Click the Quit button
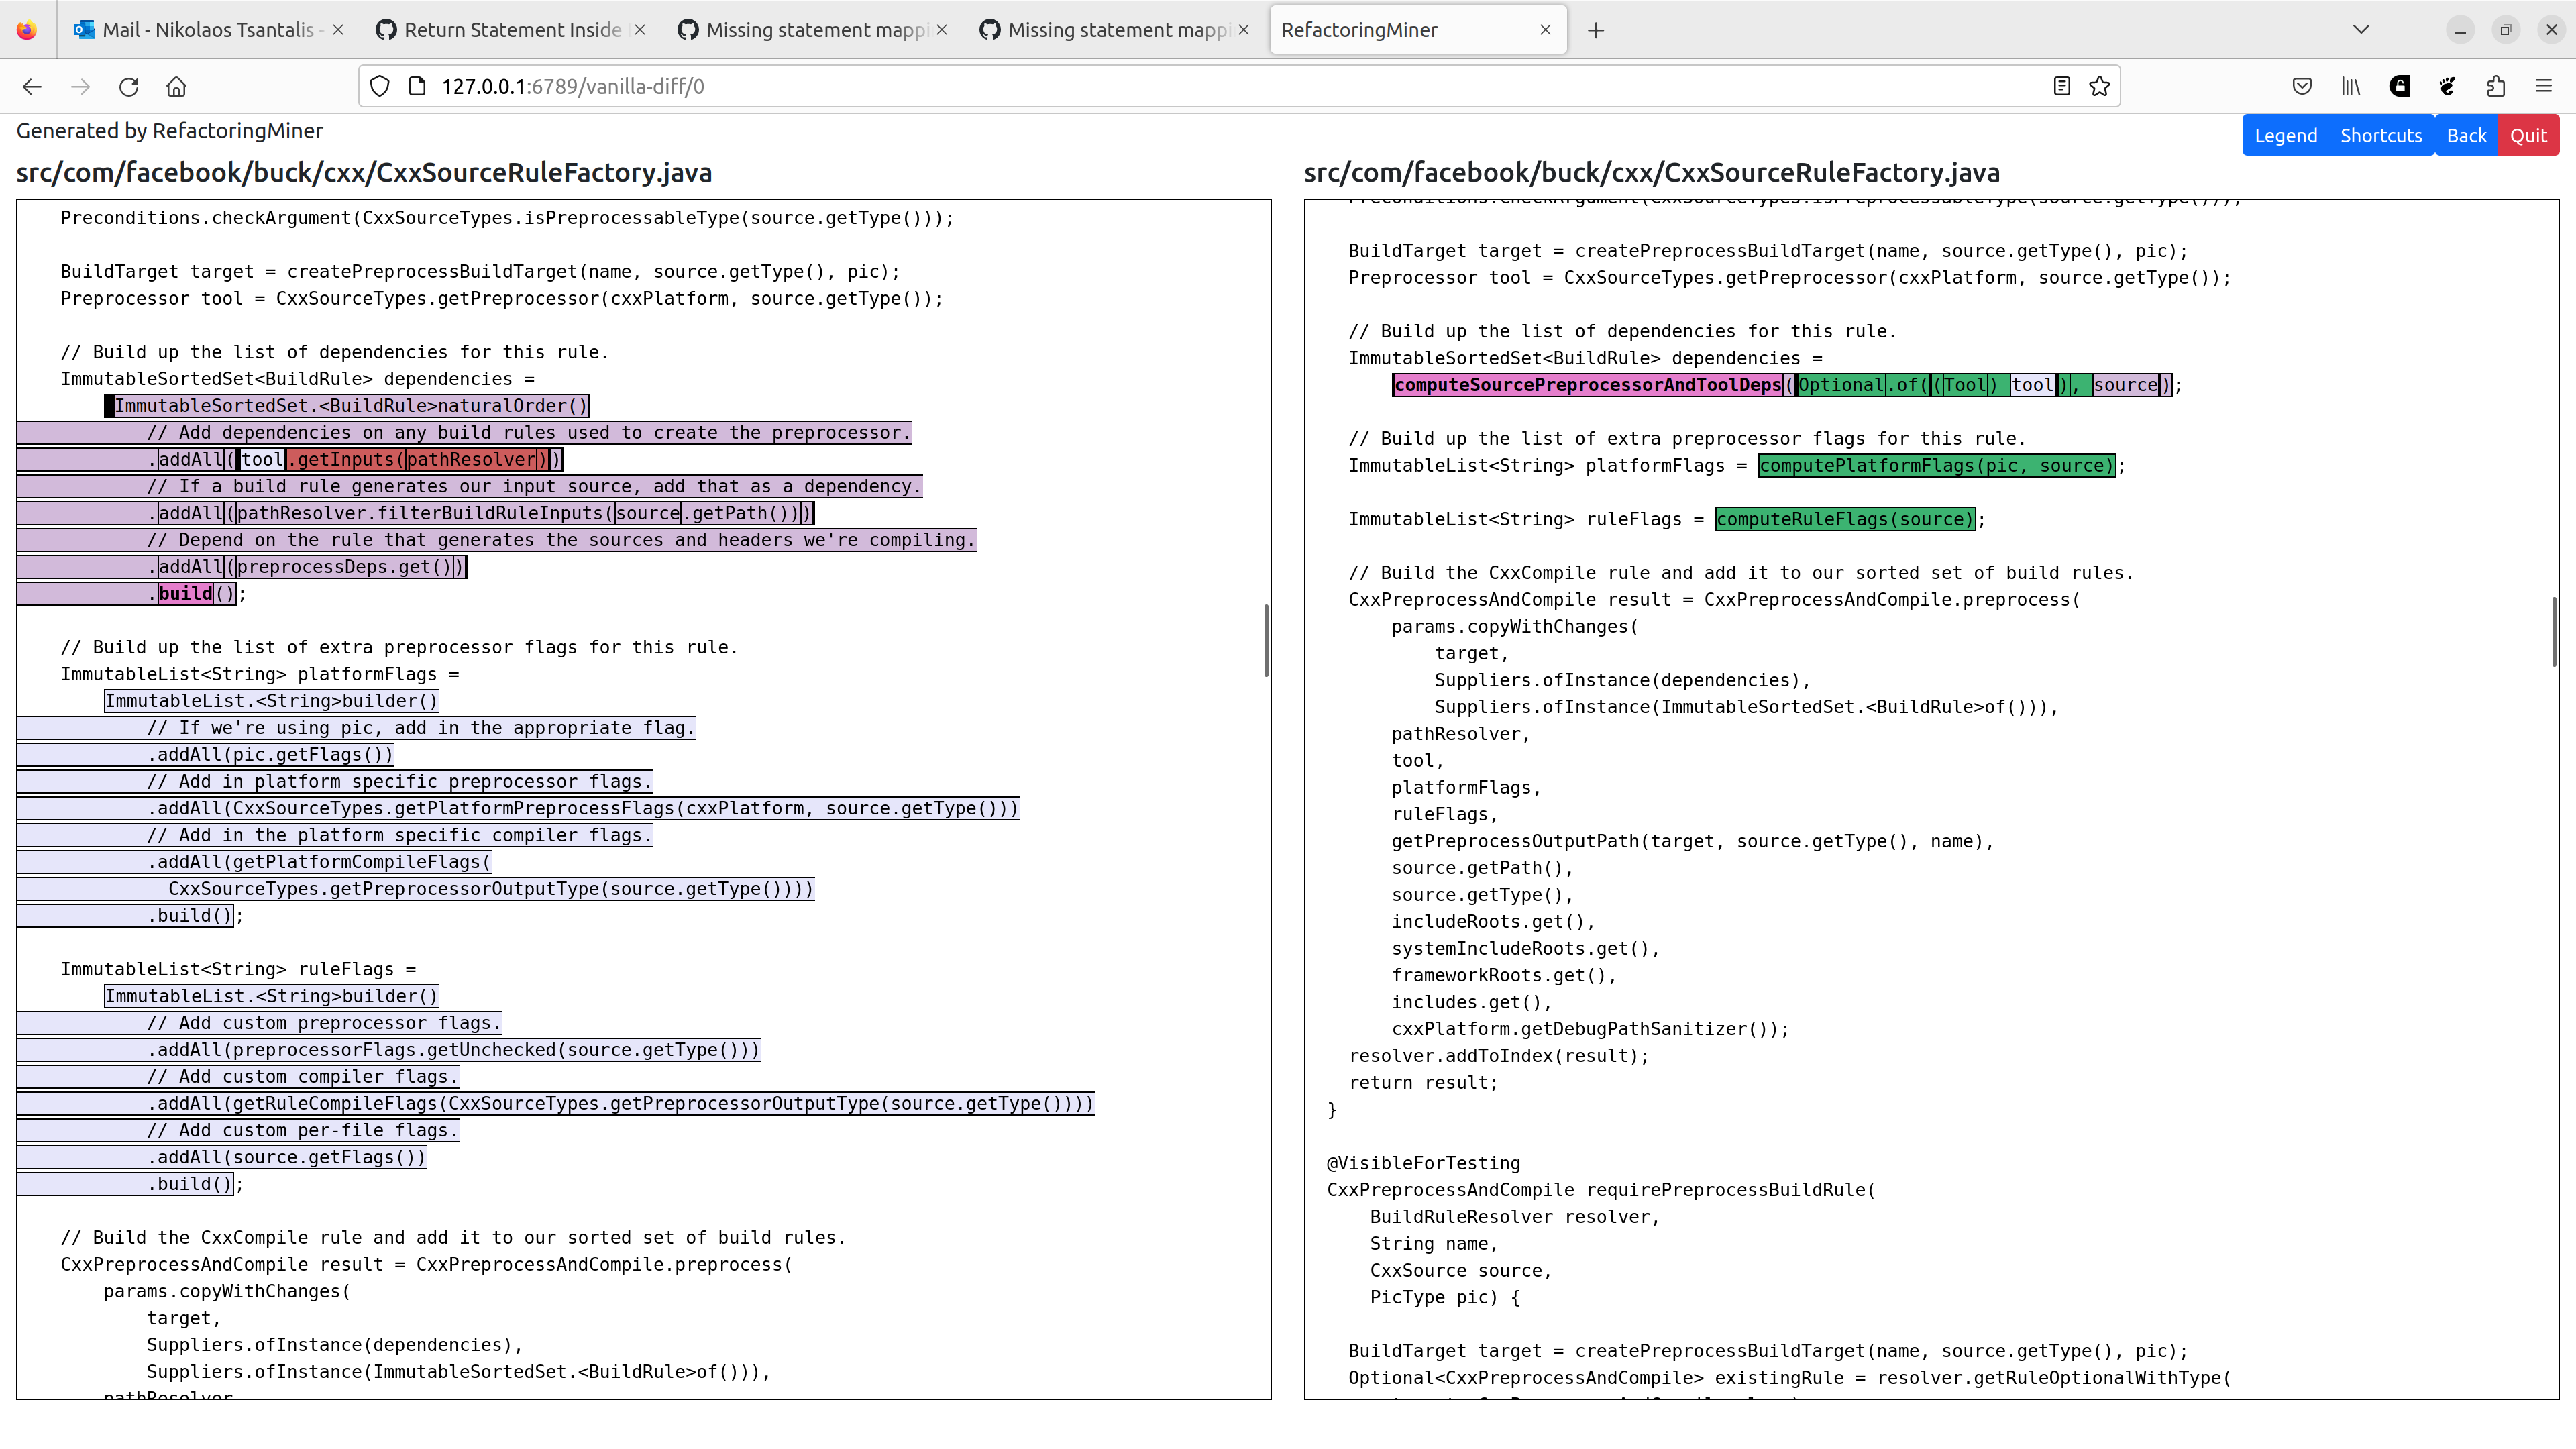The height and width of the screenshot is (1449, 2576). (2529, 135)
